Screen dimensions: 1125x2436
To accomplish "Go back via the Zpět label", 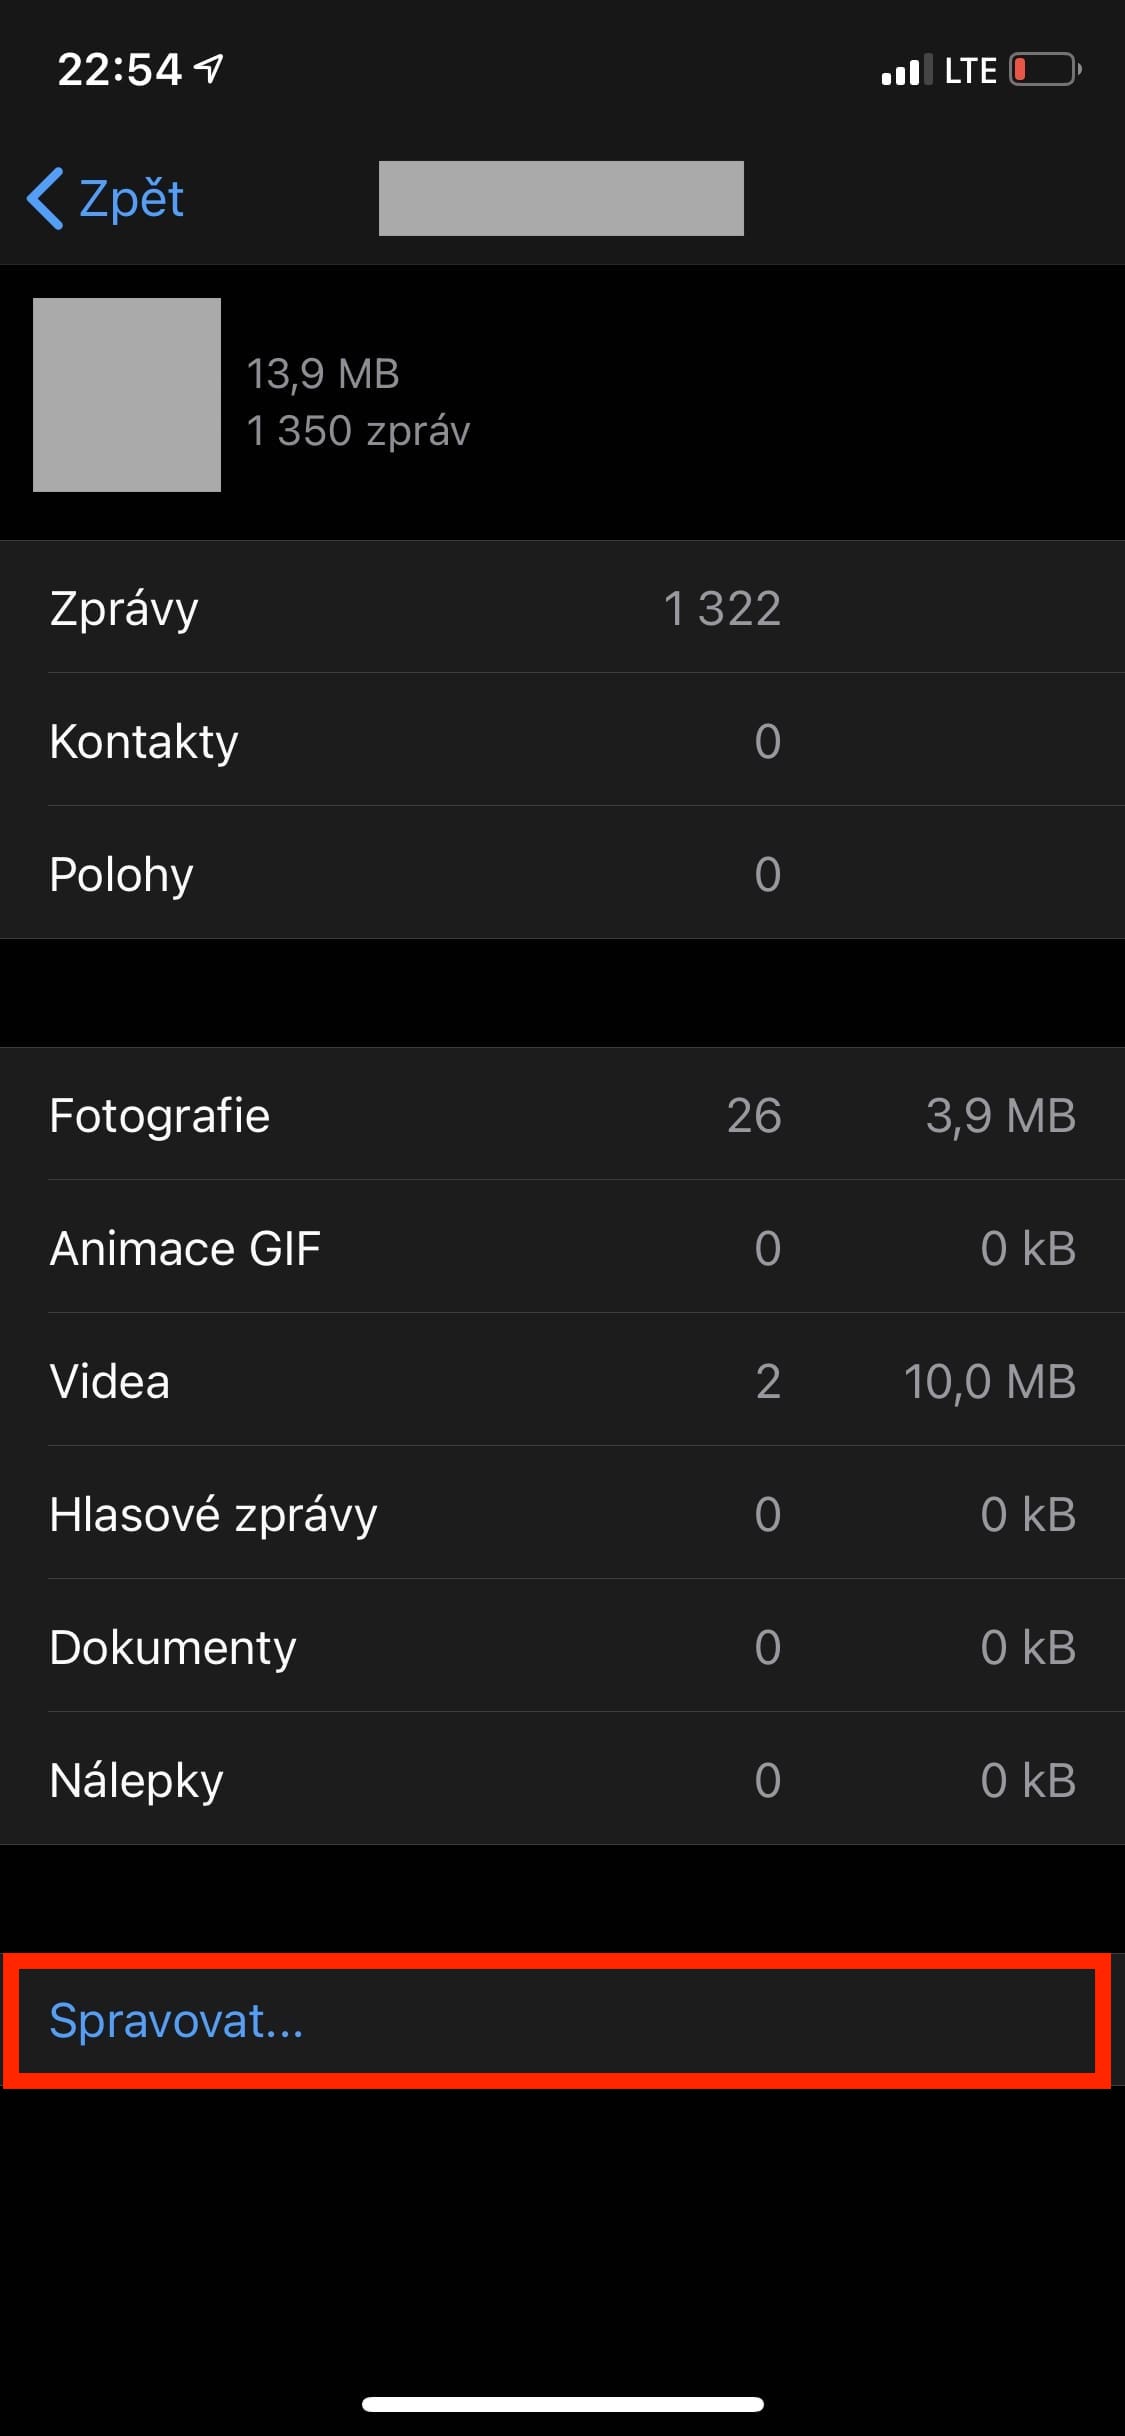I will tap(131, 198).
